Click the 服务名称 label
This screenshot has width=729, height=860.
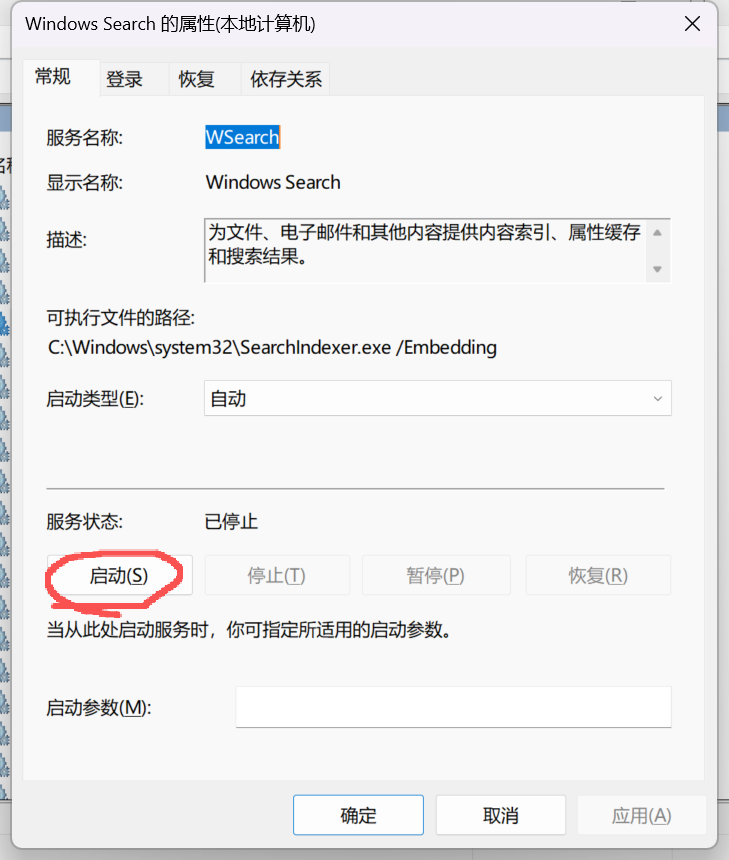(84, 137)
